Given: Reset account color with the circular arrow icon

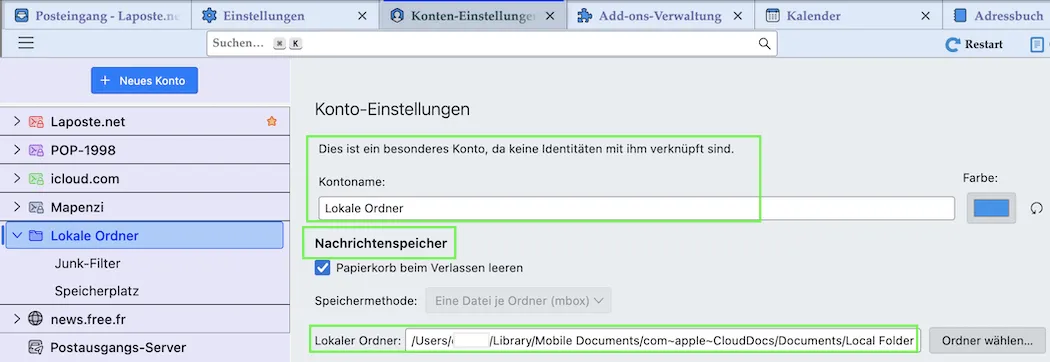Looking at the screenshot, I should coord(1037,208).
